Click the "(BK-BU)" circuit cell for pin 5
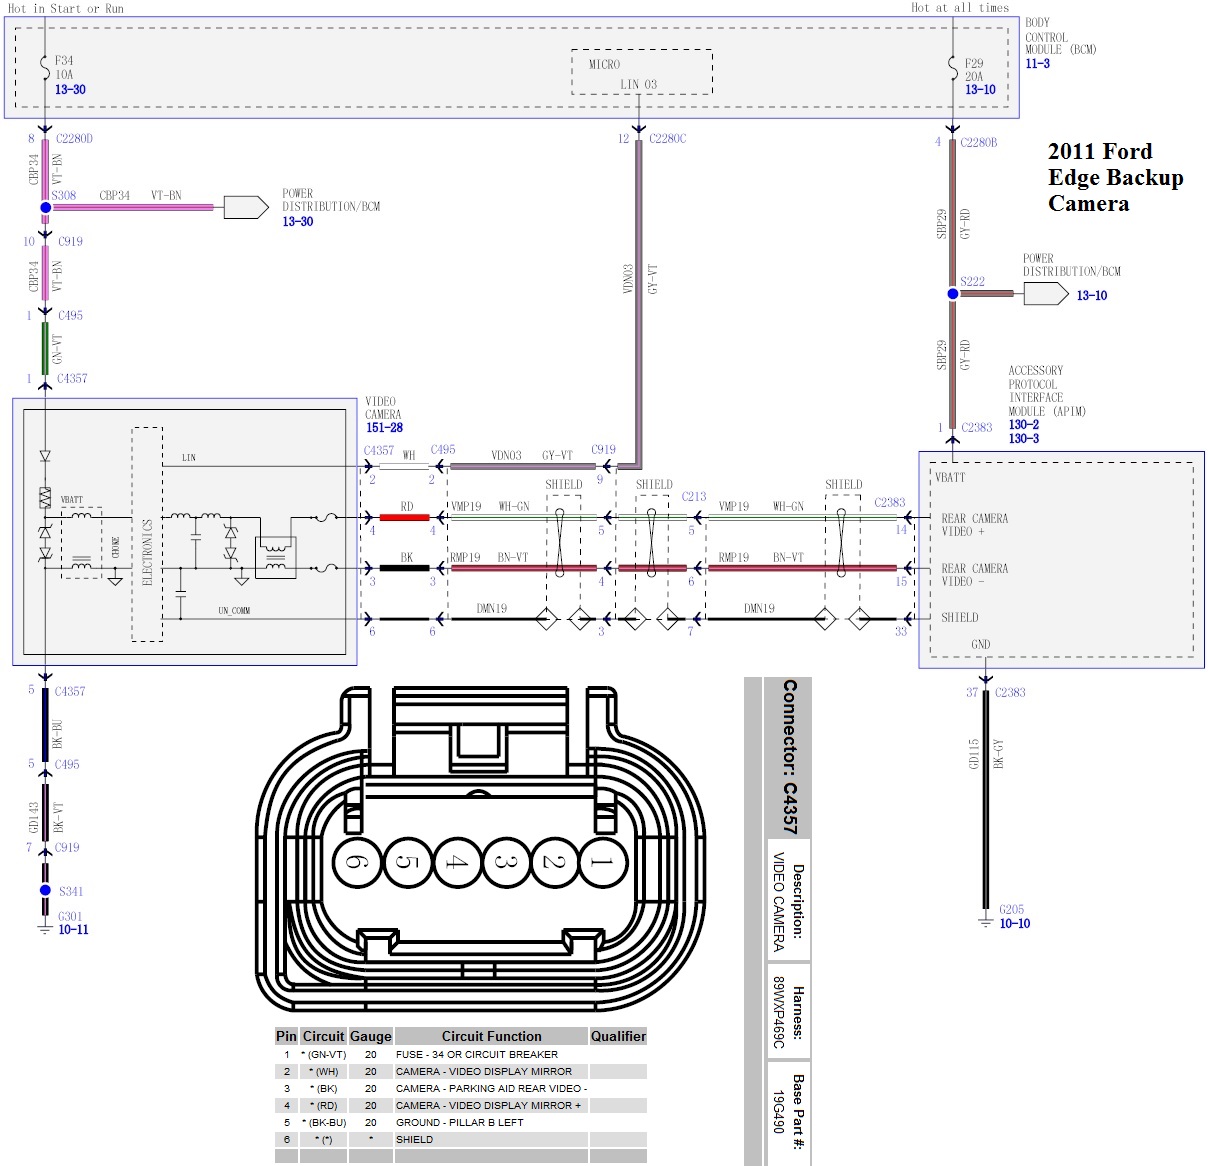Screen dimensions: 1208x1166 (324, 1122)
